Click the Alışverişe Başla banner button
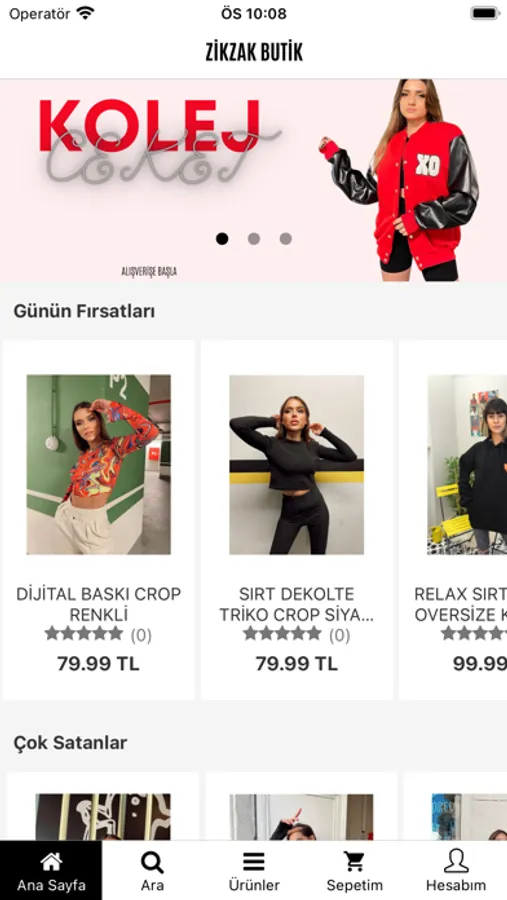The image size is (507, 900). click(x=149, y=271)
